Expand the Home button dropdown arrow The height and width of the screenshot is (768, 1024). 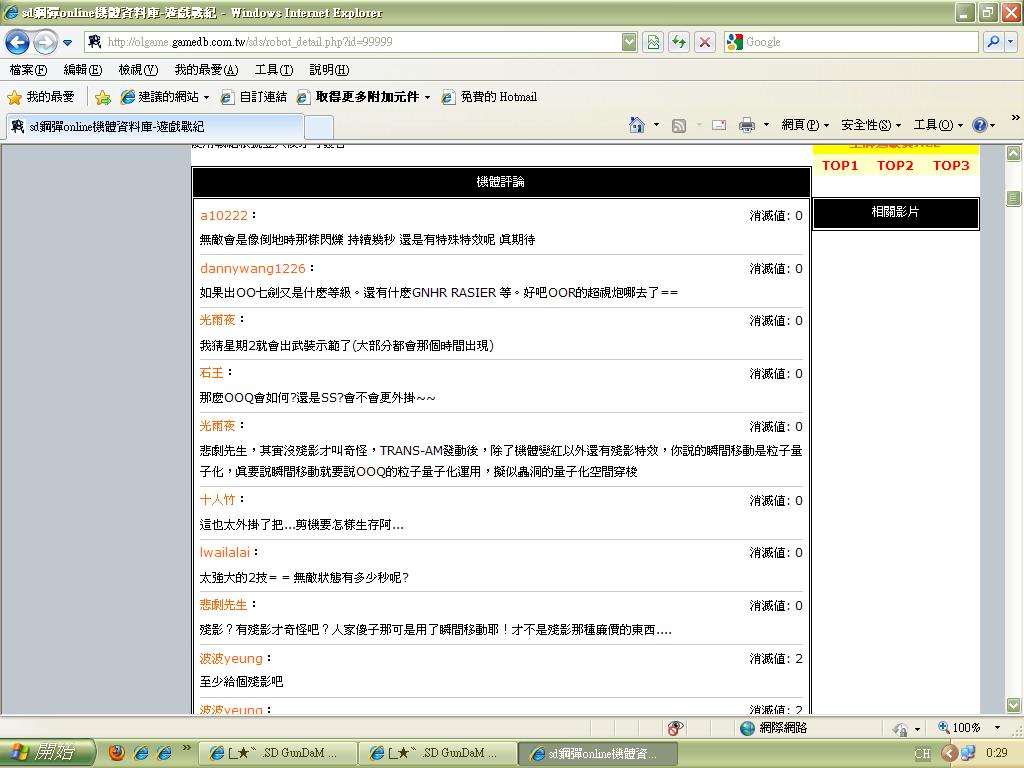(x=656, y=125)
